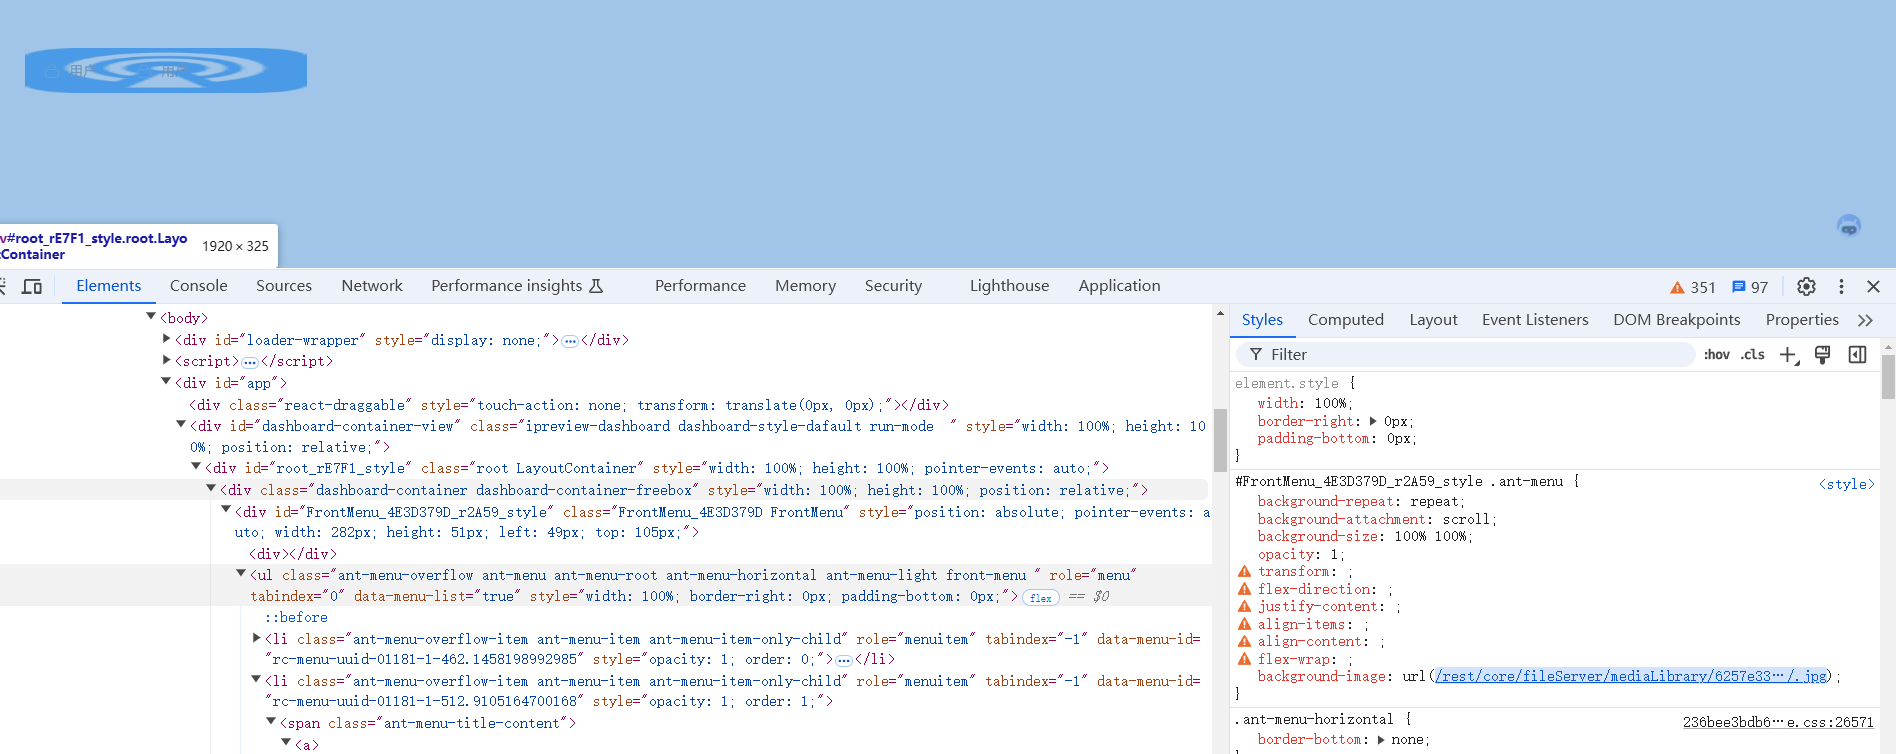Click the 97 issues message indicator
This screenshot has height=754, width=1896.
pyautogui.click(x=1750, y=287)
